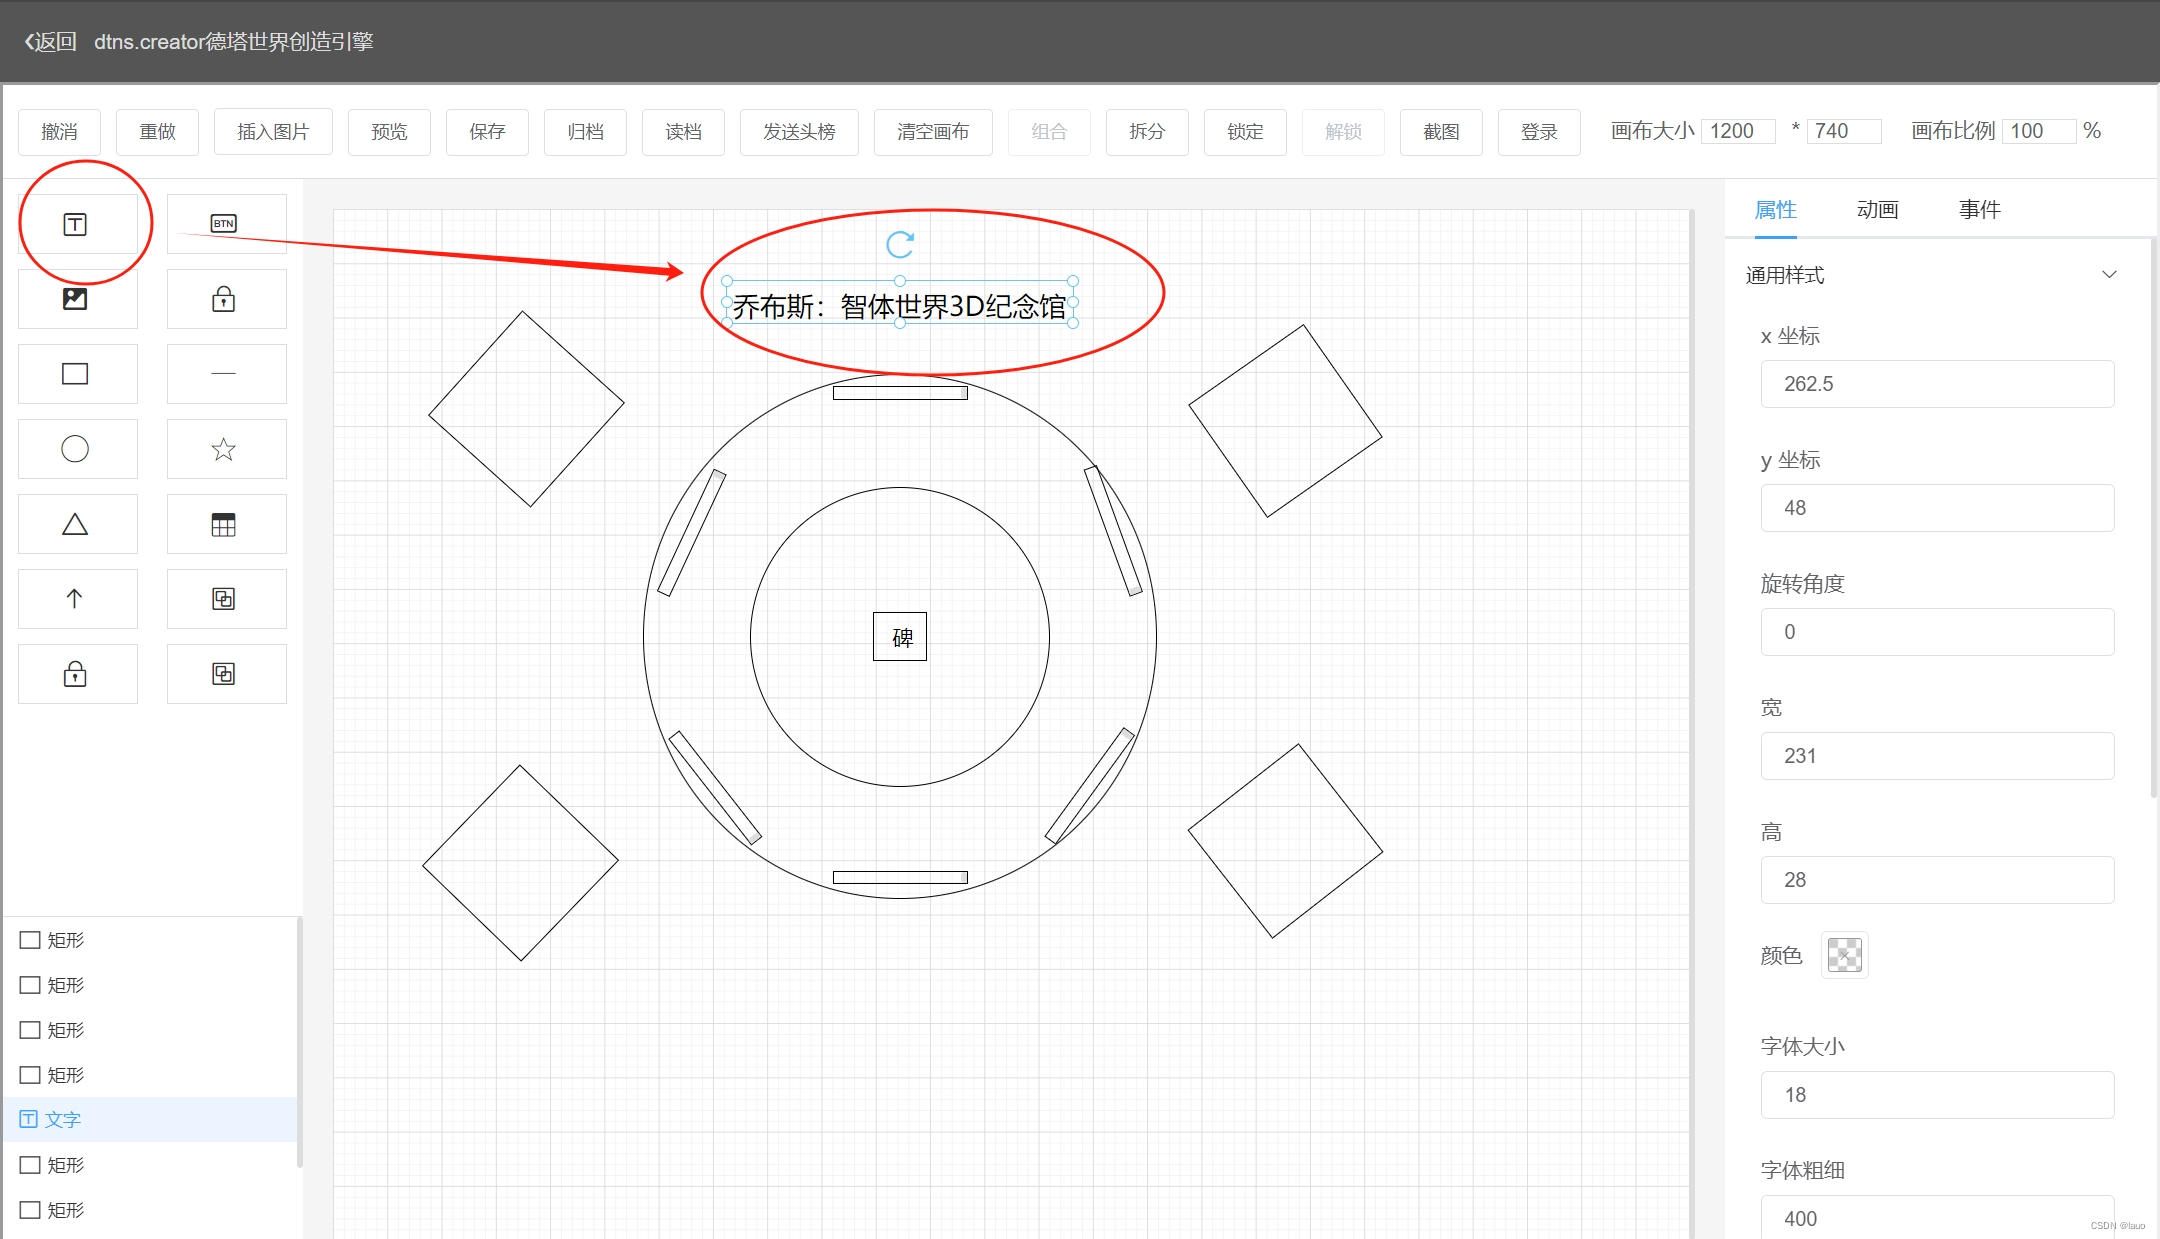Switch to the 动画 animation tab
This screenshot has width=2160, height=1239.
point(1878,210)
